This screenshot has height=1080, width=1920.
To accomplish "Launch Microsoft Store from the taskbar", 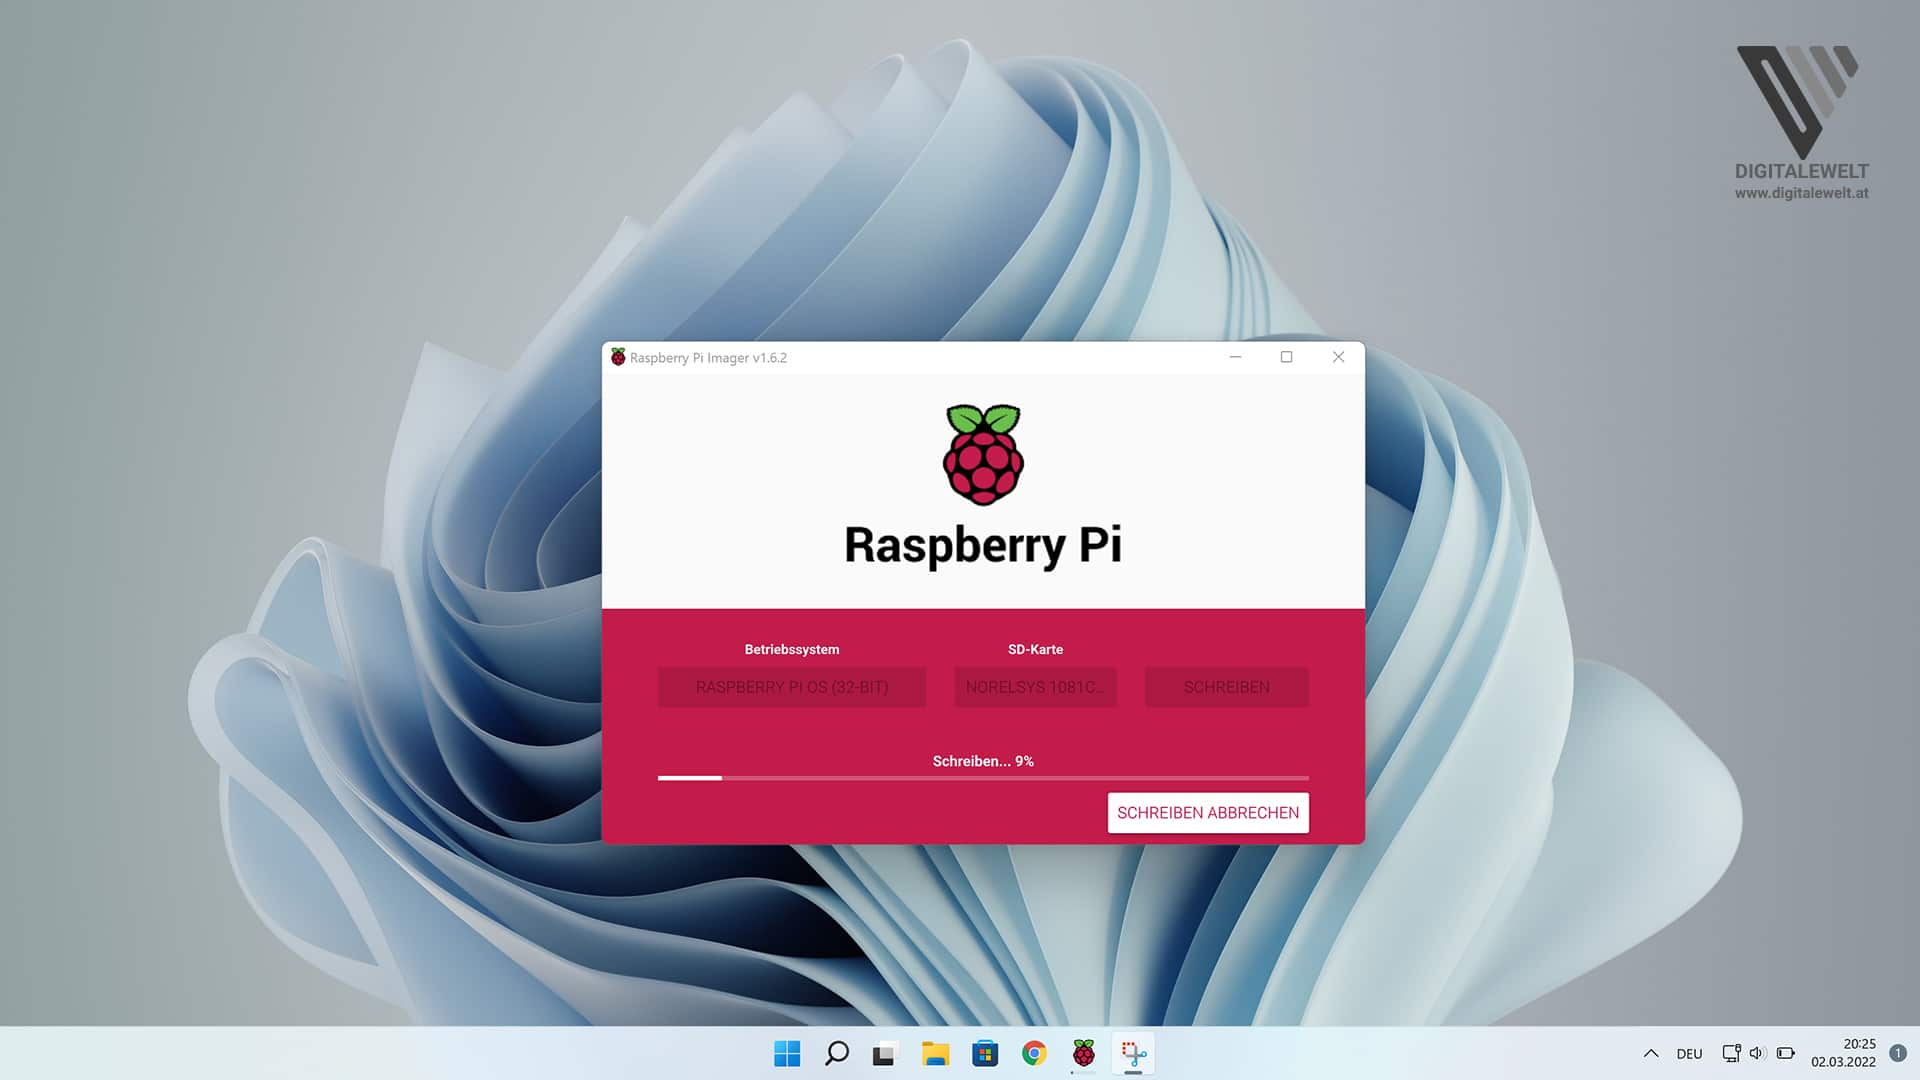I will click(x=985, y=1053).
